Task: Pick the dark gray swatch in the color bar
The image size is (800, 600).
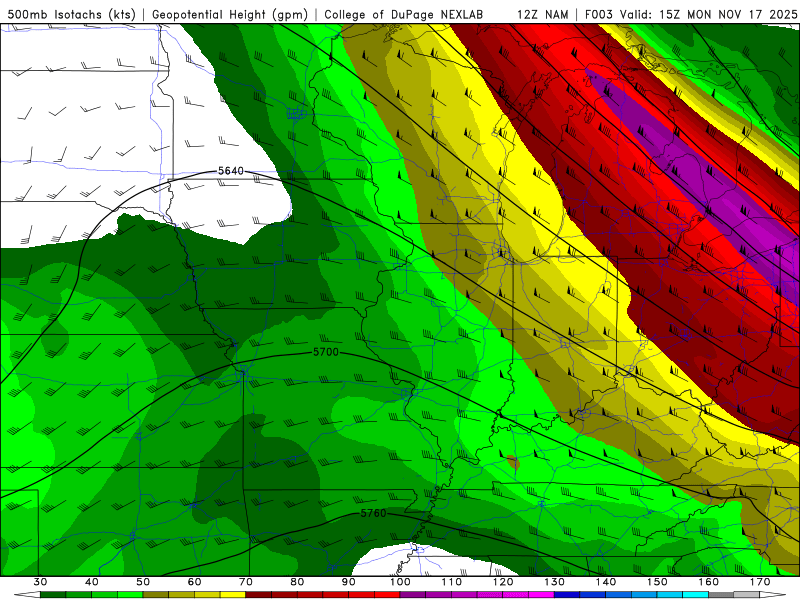Action: (721, 595)
